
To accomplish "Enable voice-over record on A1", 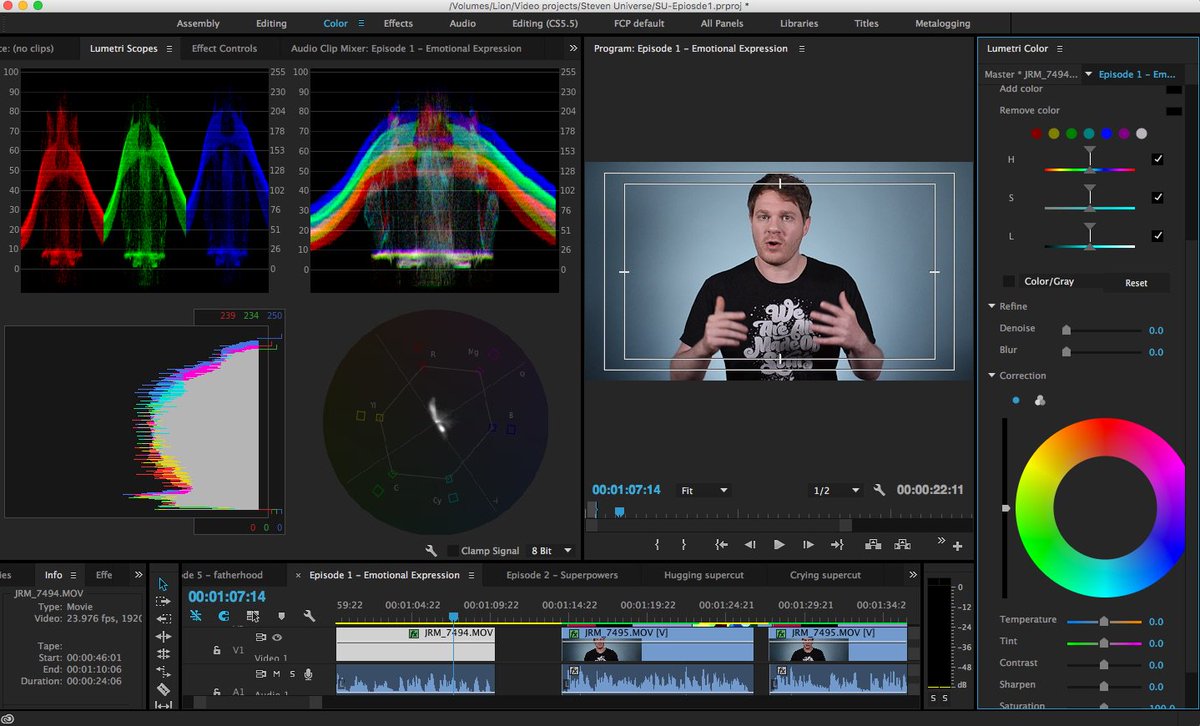I will 308,674.
